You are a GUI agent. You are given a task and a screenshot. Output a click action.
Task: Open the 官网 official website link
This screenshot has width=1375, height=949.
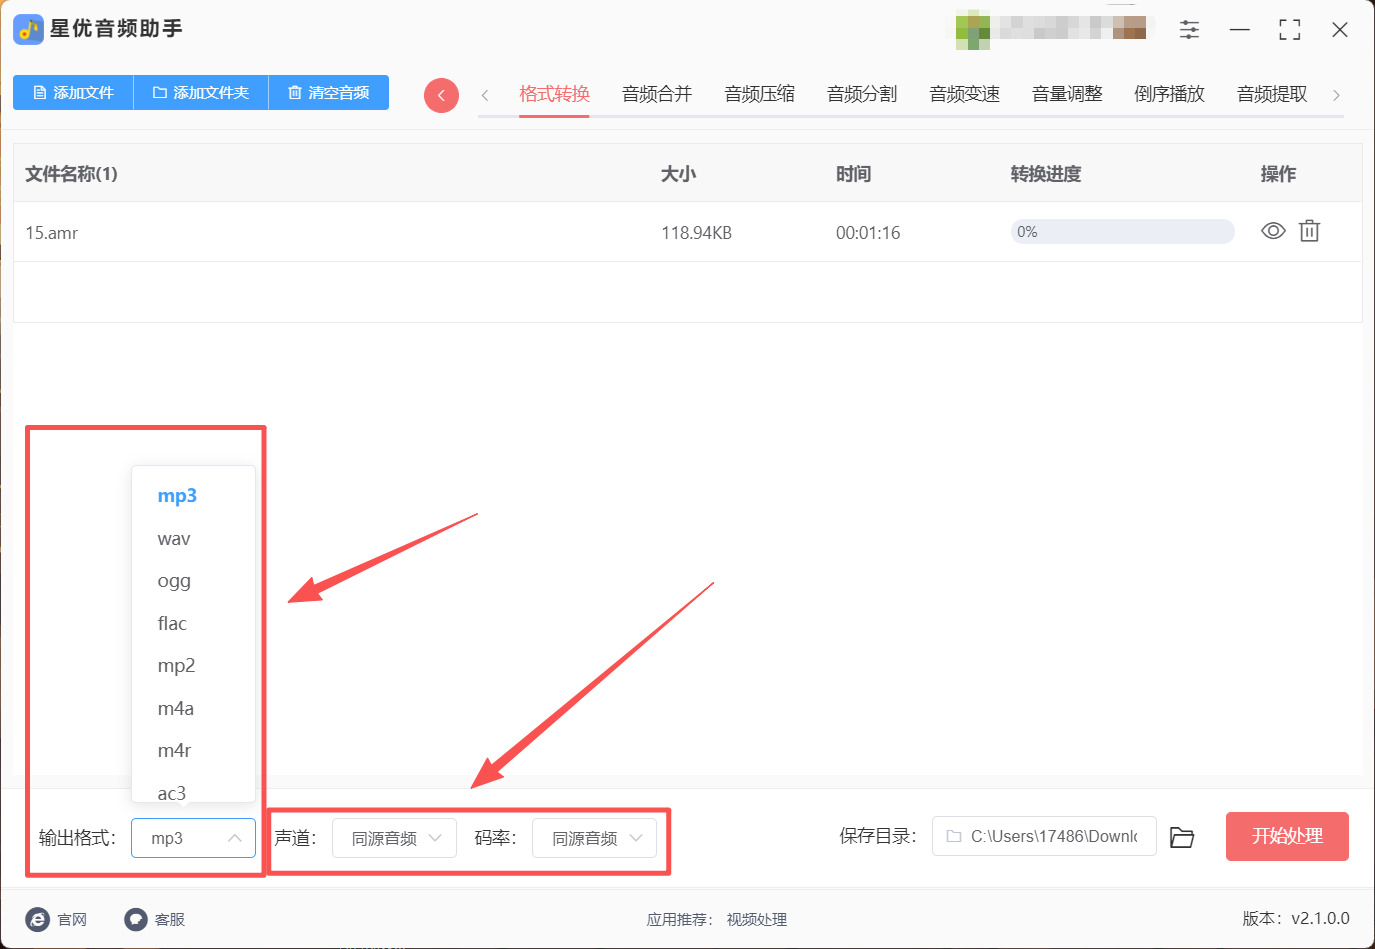point(56,919)
